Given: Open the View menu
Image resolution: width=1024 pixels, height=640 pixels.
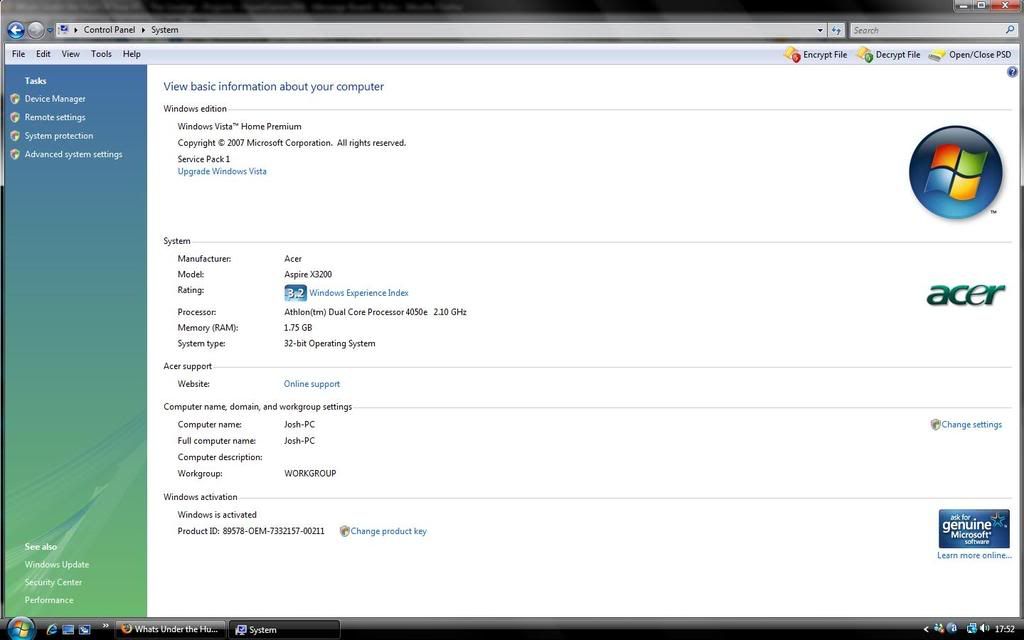Looking at the screenshot, I should 71,54.
